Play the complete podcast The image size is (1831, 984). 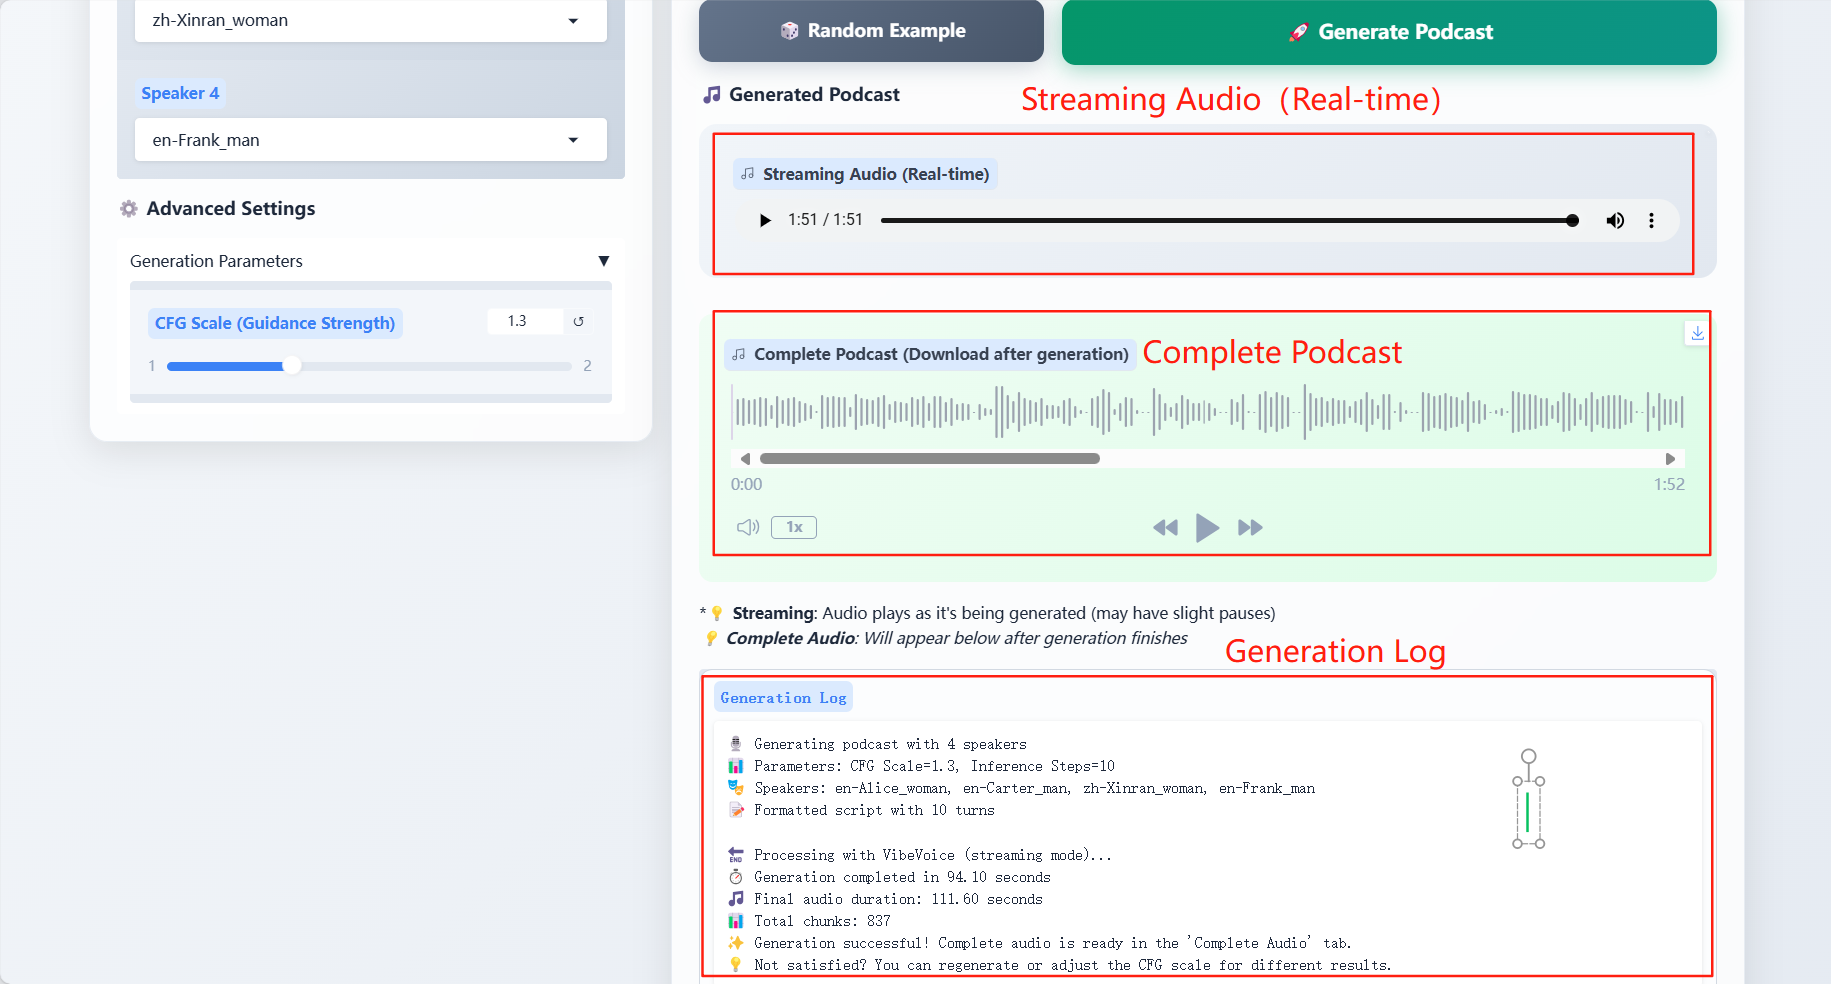[1207, 527]
